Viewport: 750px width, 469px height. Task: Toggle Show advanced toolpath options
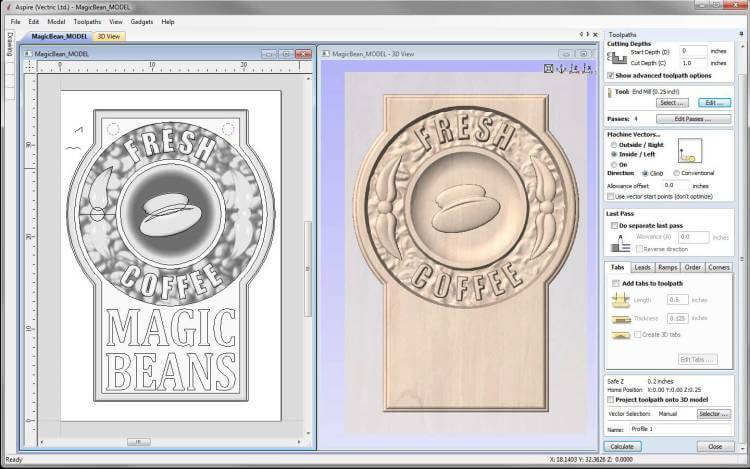pos(610,76)
